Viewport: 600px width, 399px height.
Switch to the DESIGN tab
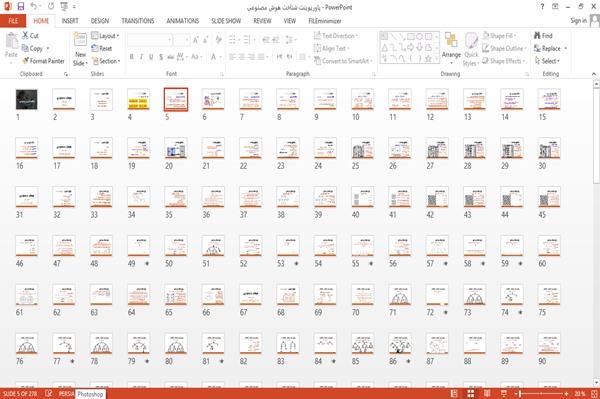[x=100, y=21]
